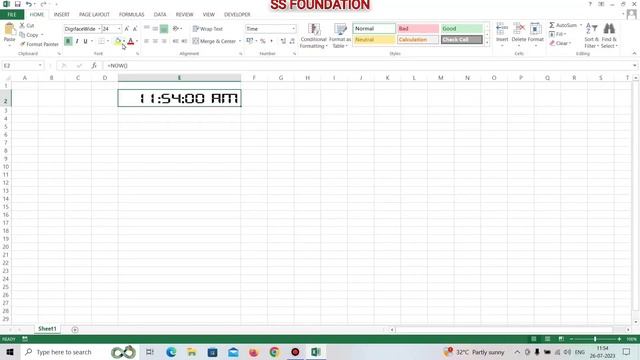This screenshot has height=360, width=640.
Task: Switch to the VIEW tab
Action: click(x=209, y=15)
